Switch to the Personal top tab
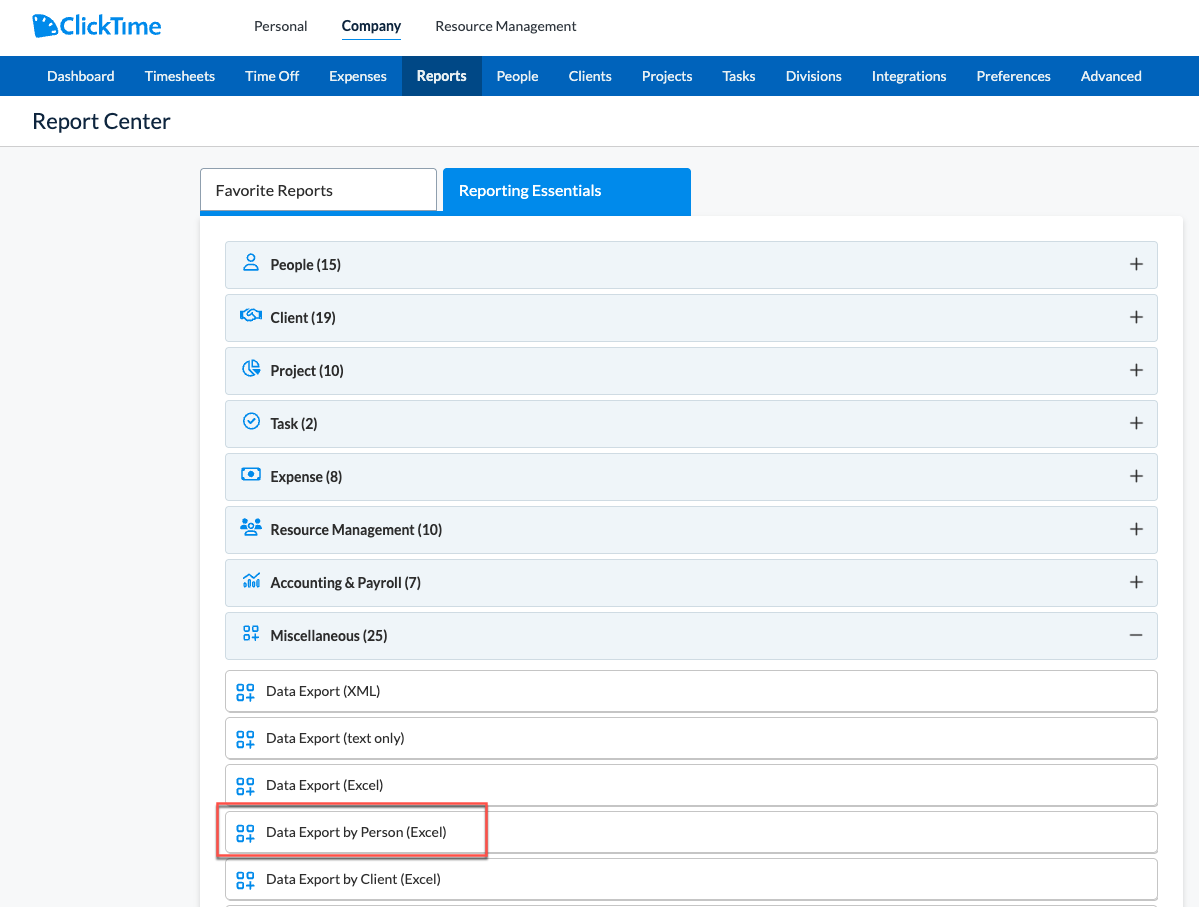Viewport: 1199px width, 907px height. [x=281, y=26]
